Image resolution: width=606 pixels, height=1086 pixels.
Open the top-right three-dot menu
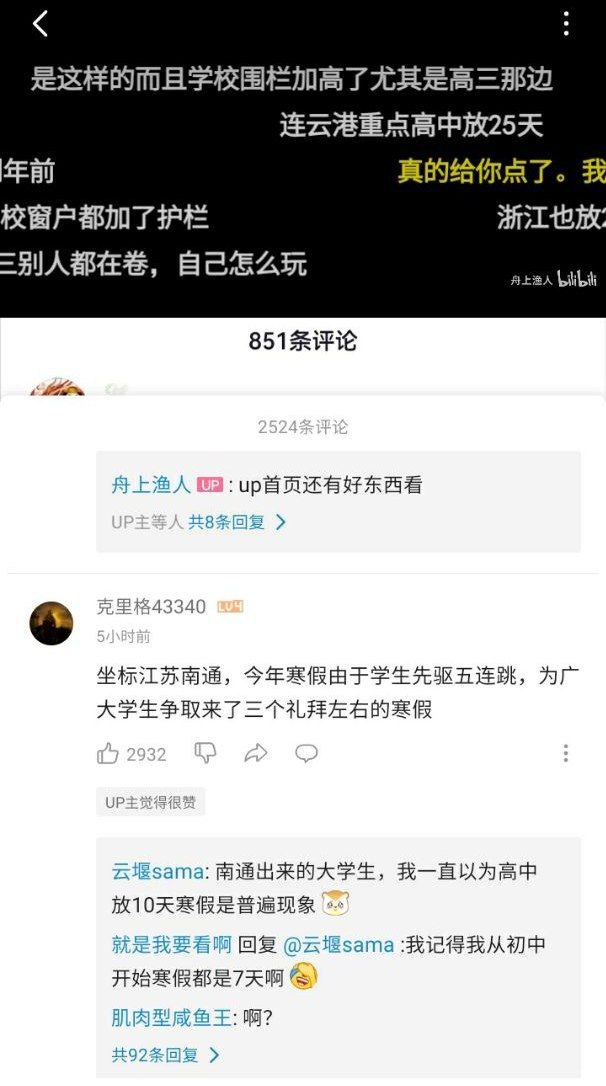pos(567,24)
